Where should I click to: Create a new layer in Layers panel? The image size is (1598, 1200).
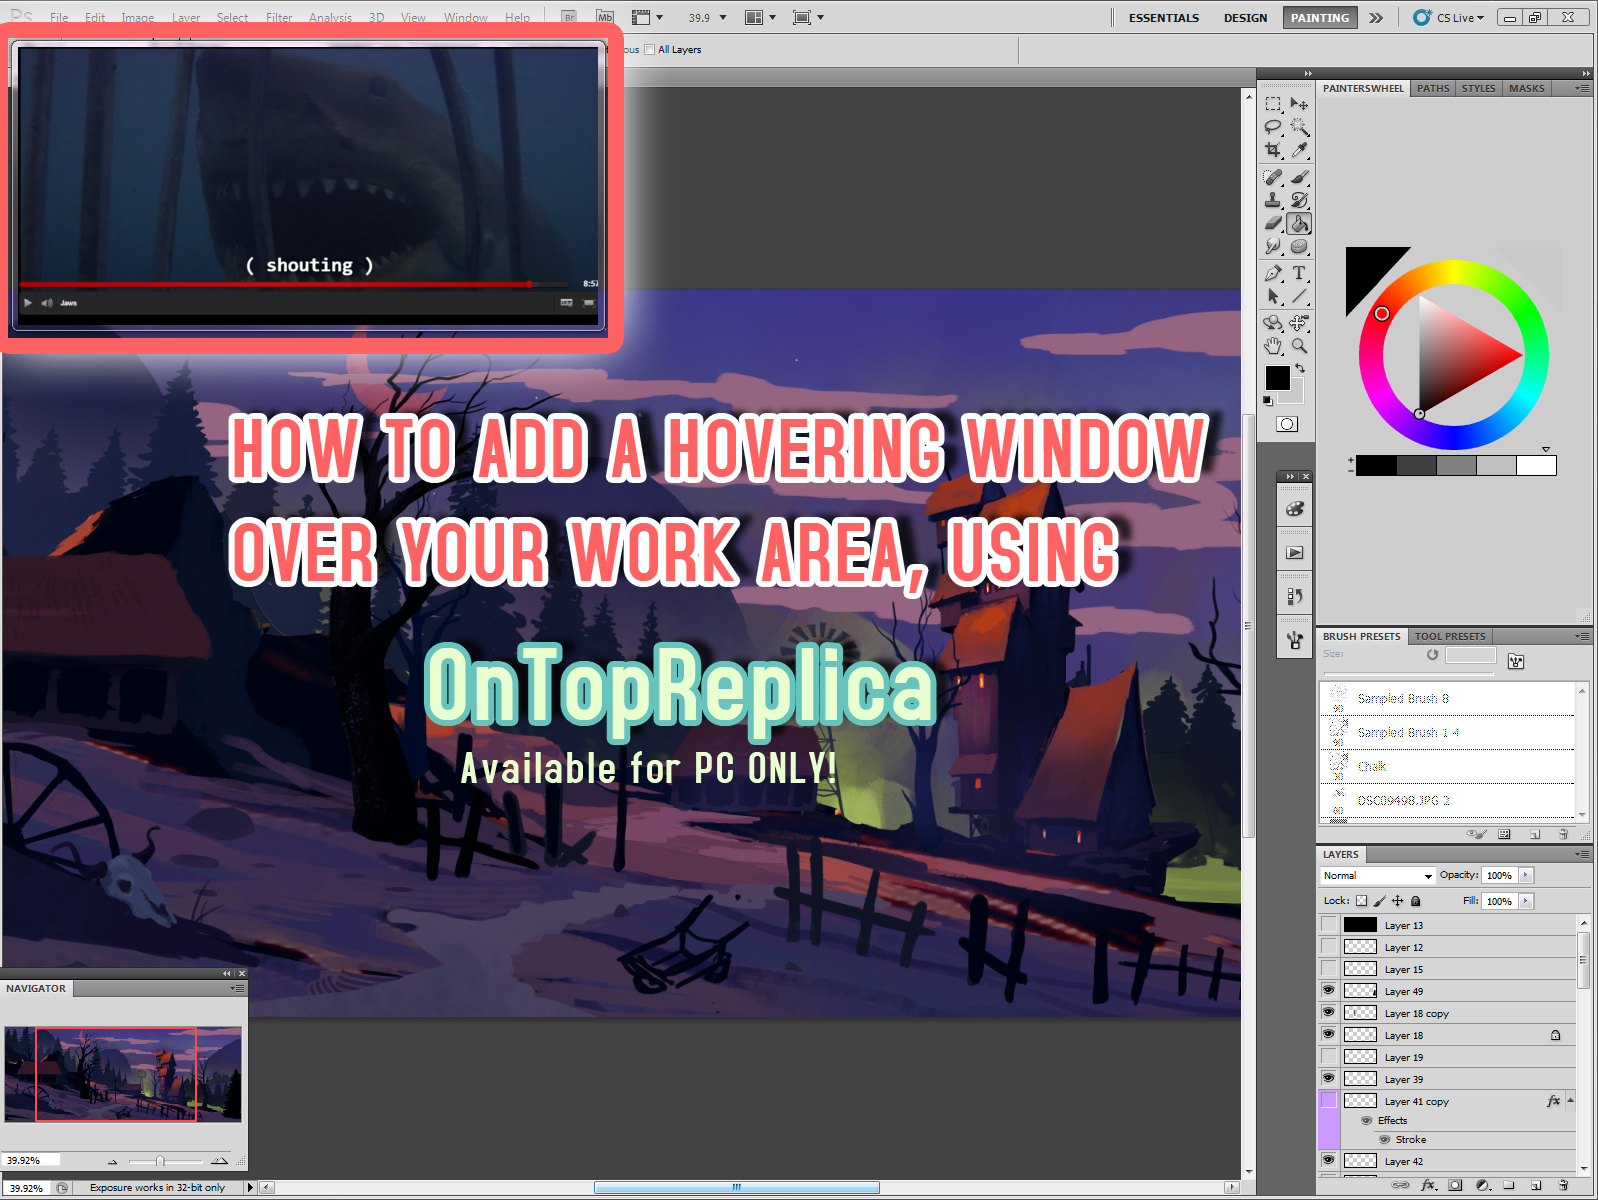(1535, 1185)
